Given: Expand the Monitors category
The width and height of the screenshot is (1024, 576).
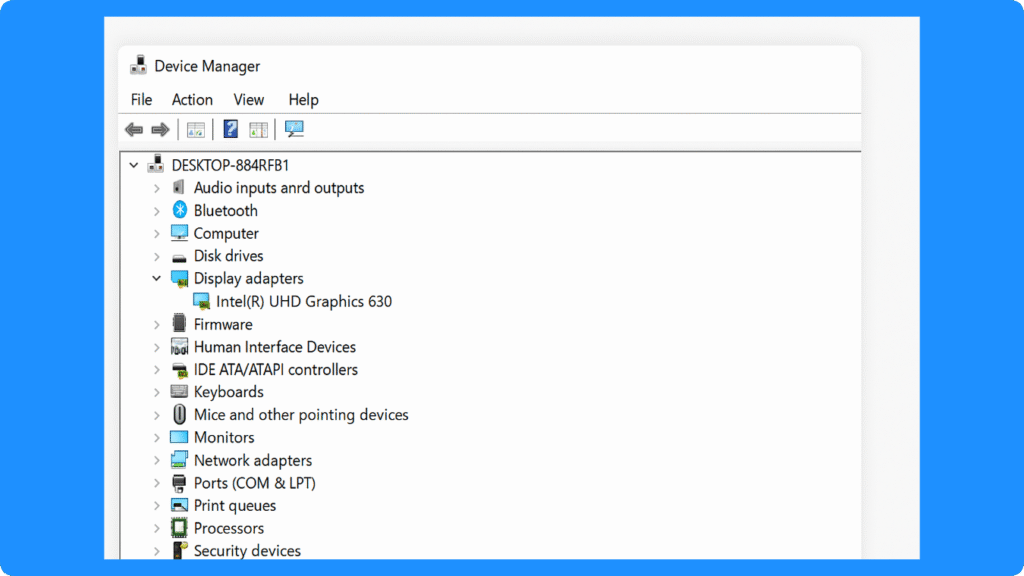Looking at the screenshot, I should click(157, 437).
